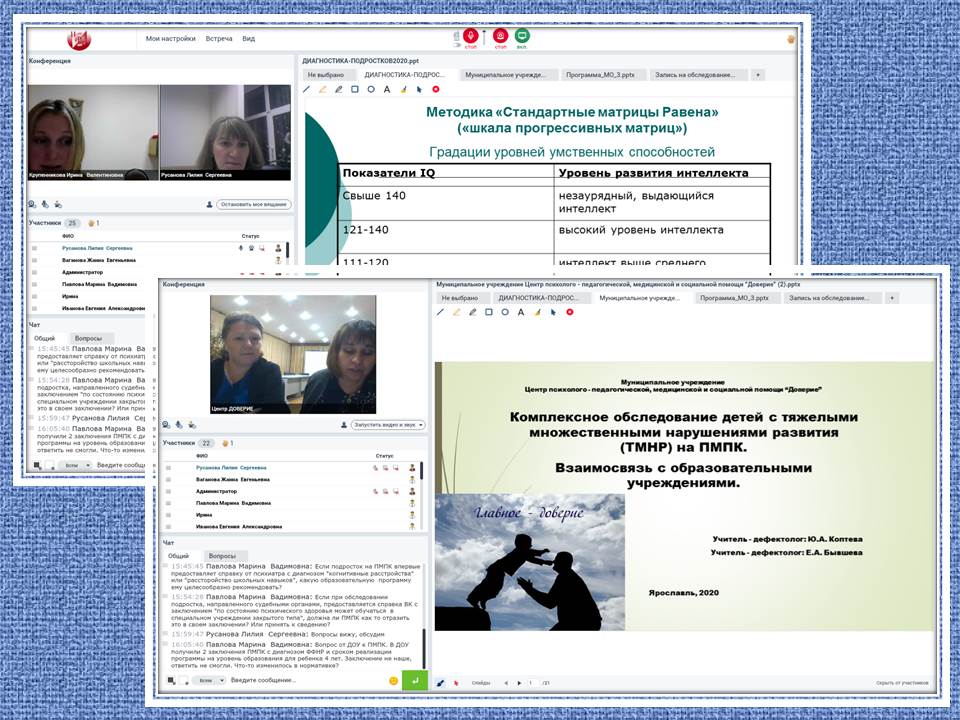This screenshot has height=720, width=960.
Task: Select the pencil tool in front window toolbar
Action: click(x=473, y=312)
